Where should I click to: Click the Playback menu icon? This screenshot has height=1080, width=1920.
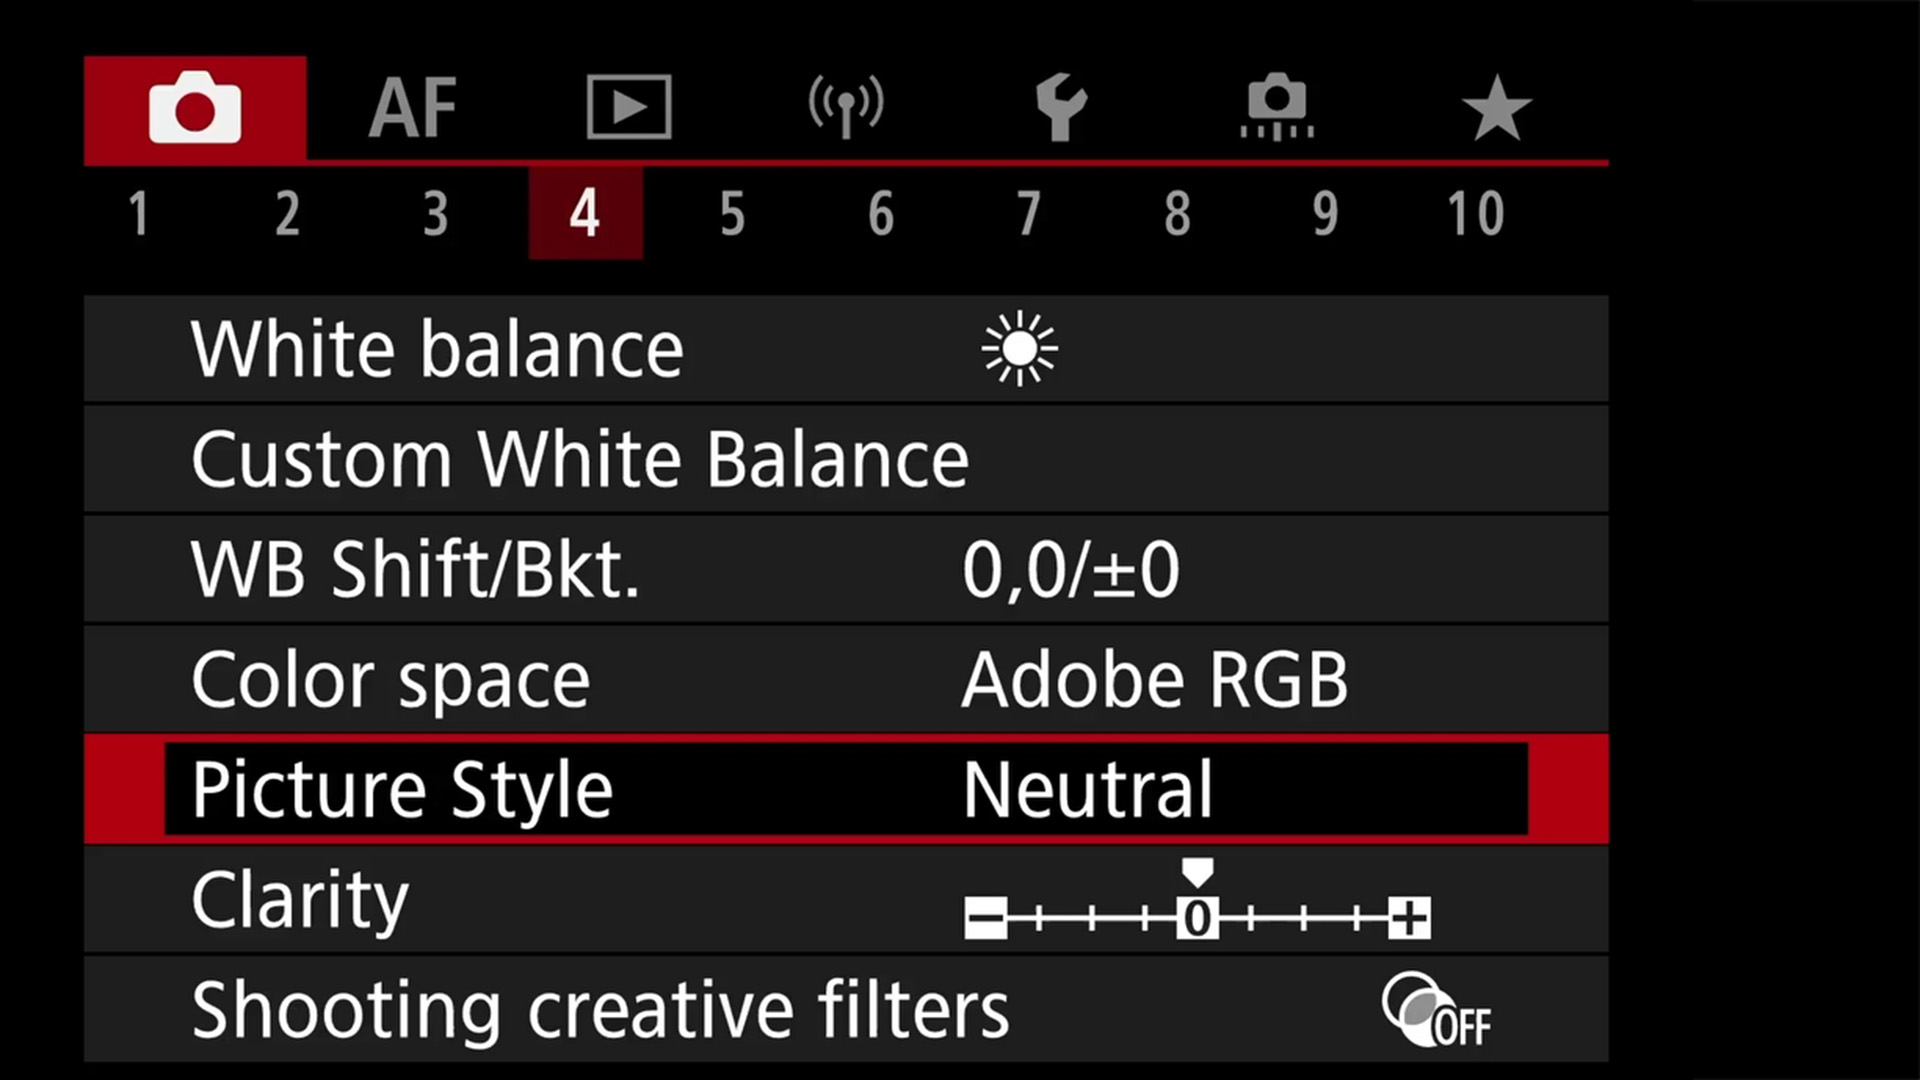click(628, 107)
